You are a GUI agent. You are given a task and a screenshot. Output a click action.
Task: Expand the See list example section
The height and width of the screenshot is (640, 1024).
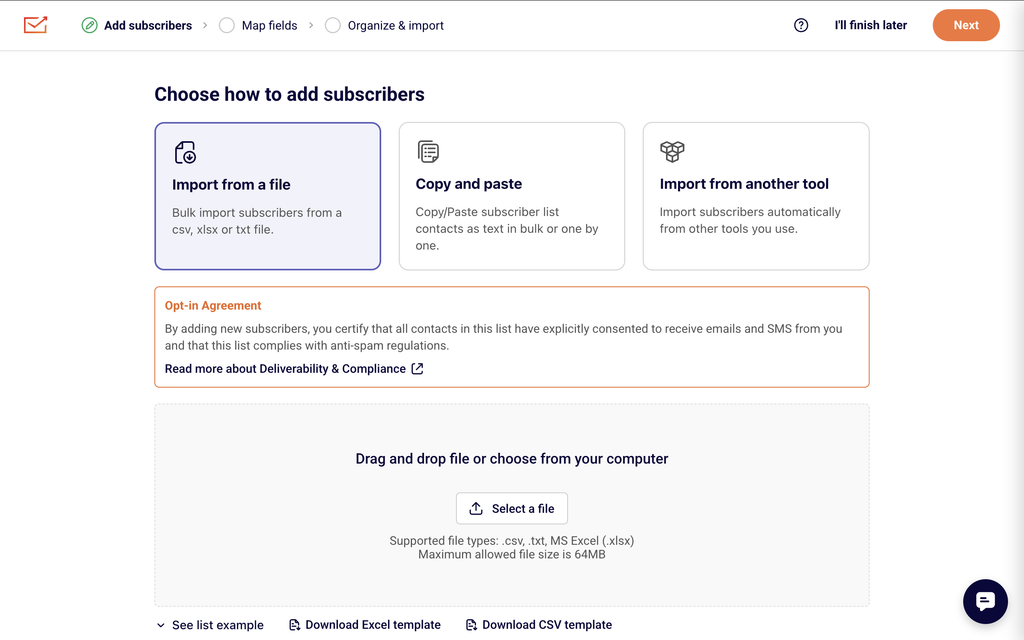tap(210, 625)
